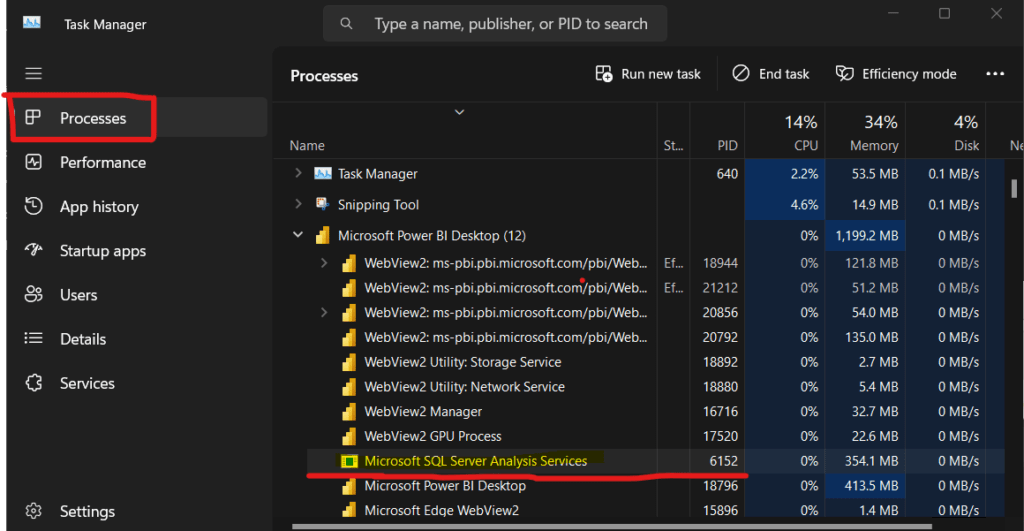Click the Efficiency mode leaf icon
This screenshot has height=531, width=1024.
click(844, 73)
